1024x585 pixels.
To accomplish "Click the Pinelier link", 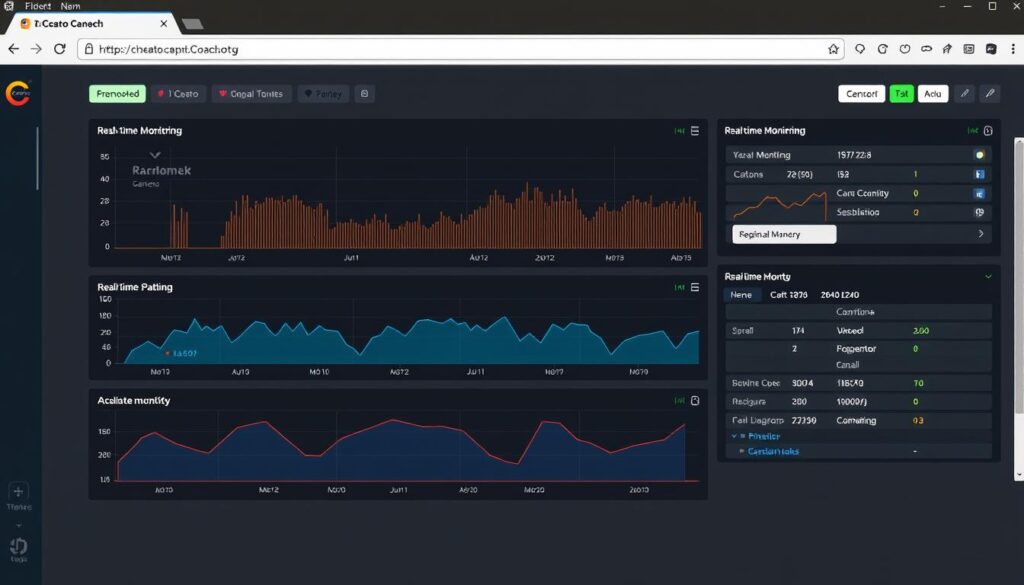I will pos(763,436).
